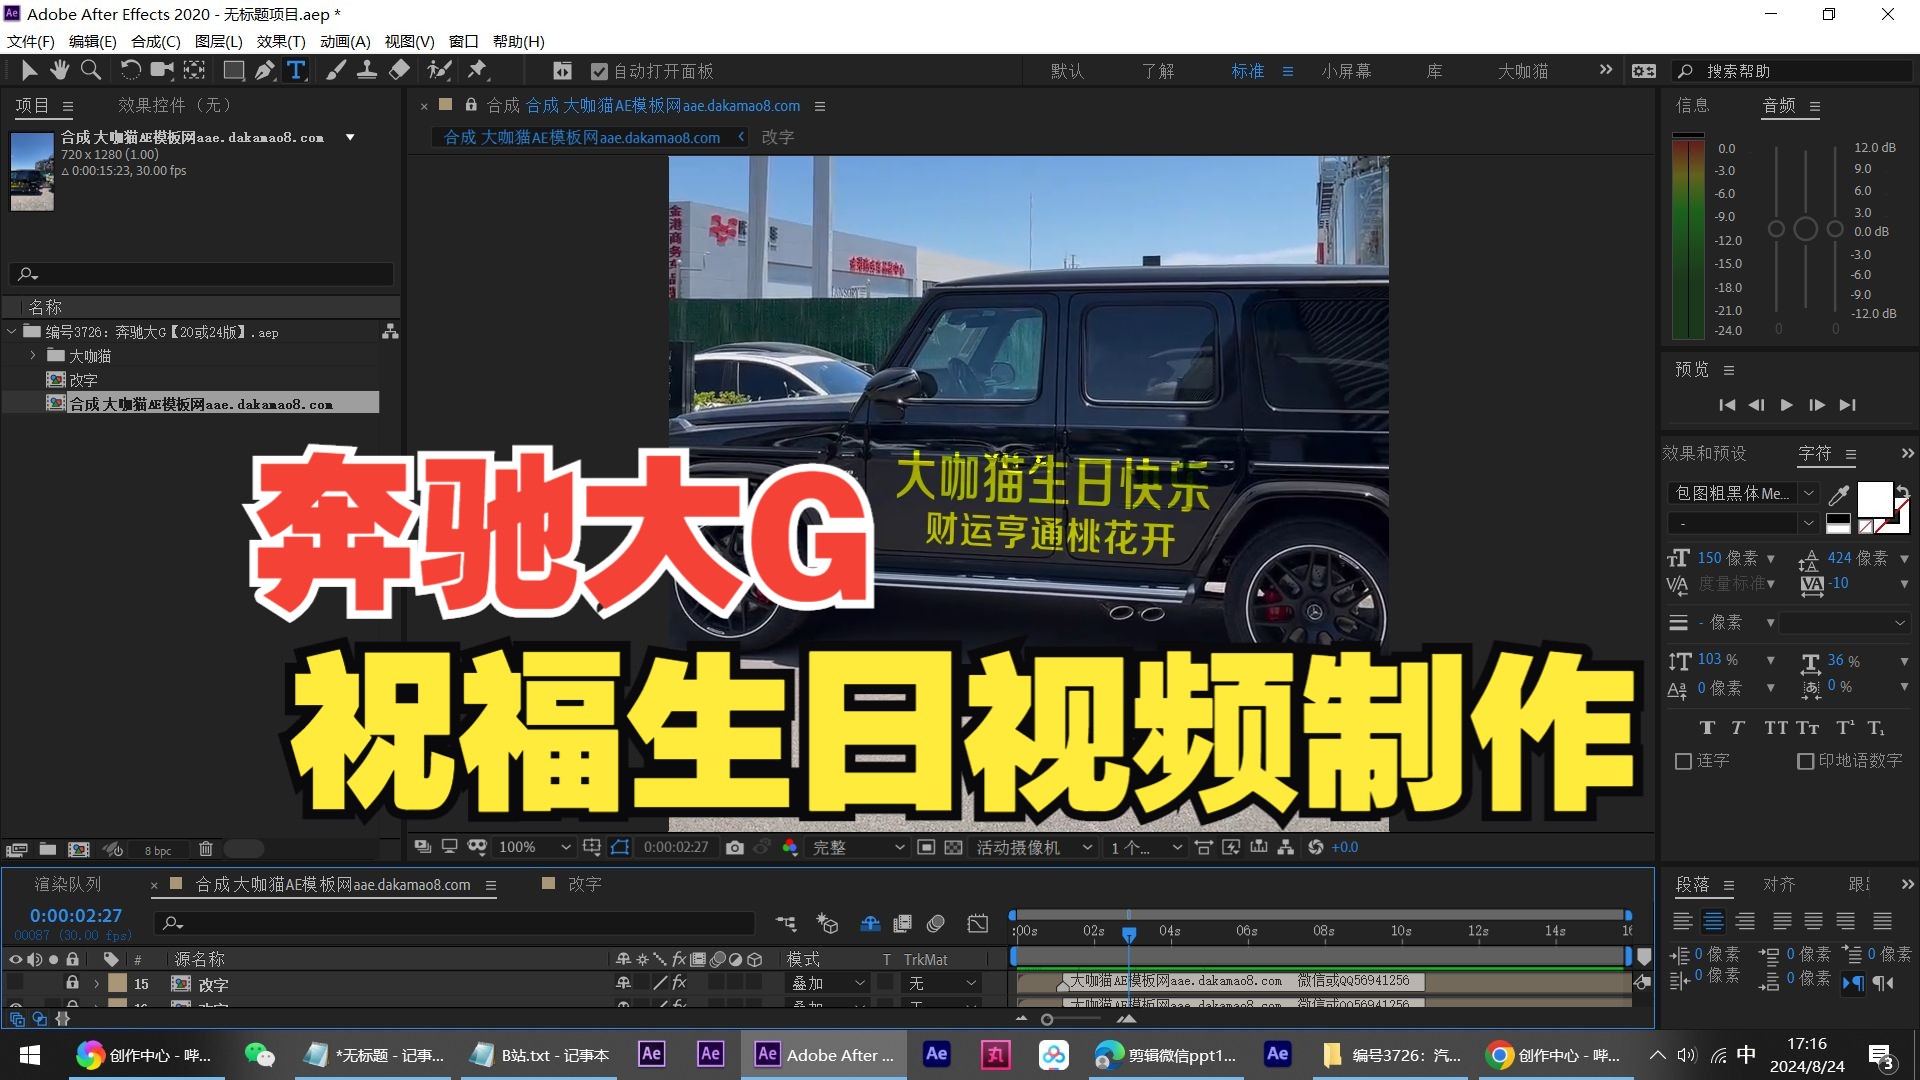Select the Roto Brush tool
The image size is (1920, 1080).
pyautogui.click(x=439, y=70)
